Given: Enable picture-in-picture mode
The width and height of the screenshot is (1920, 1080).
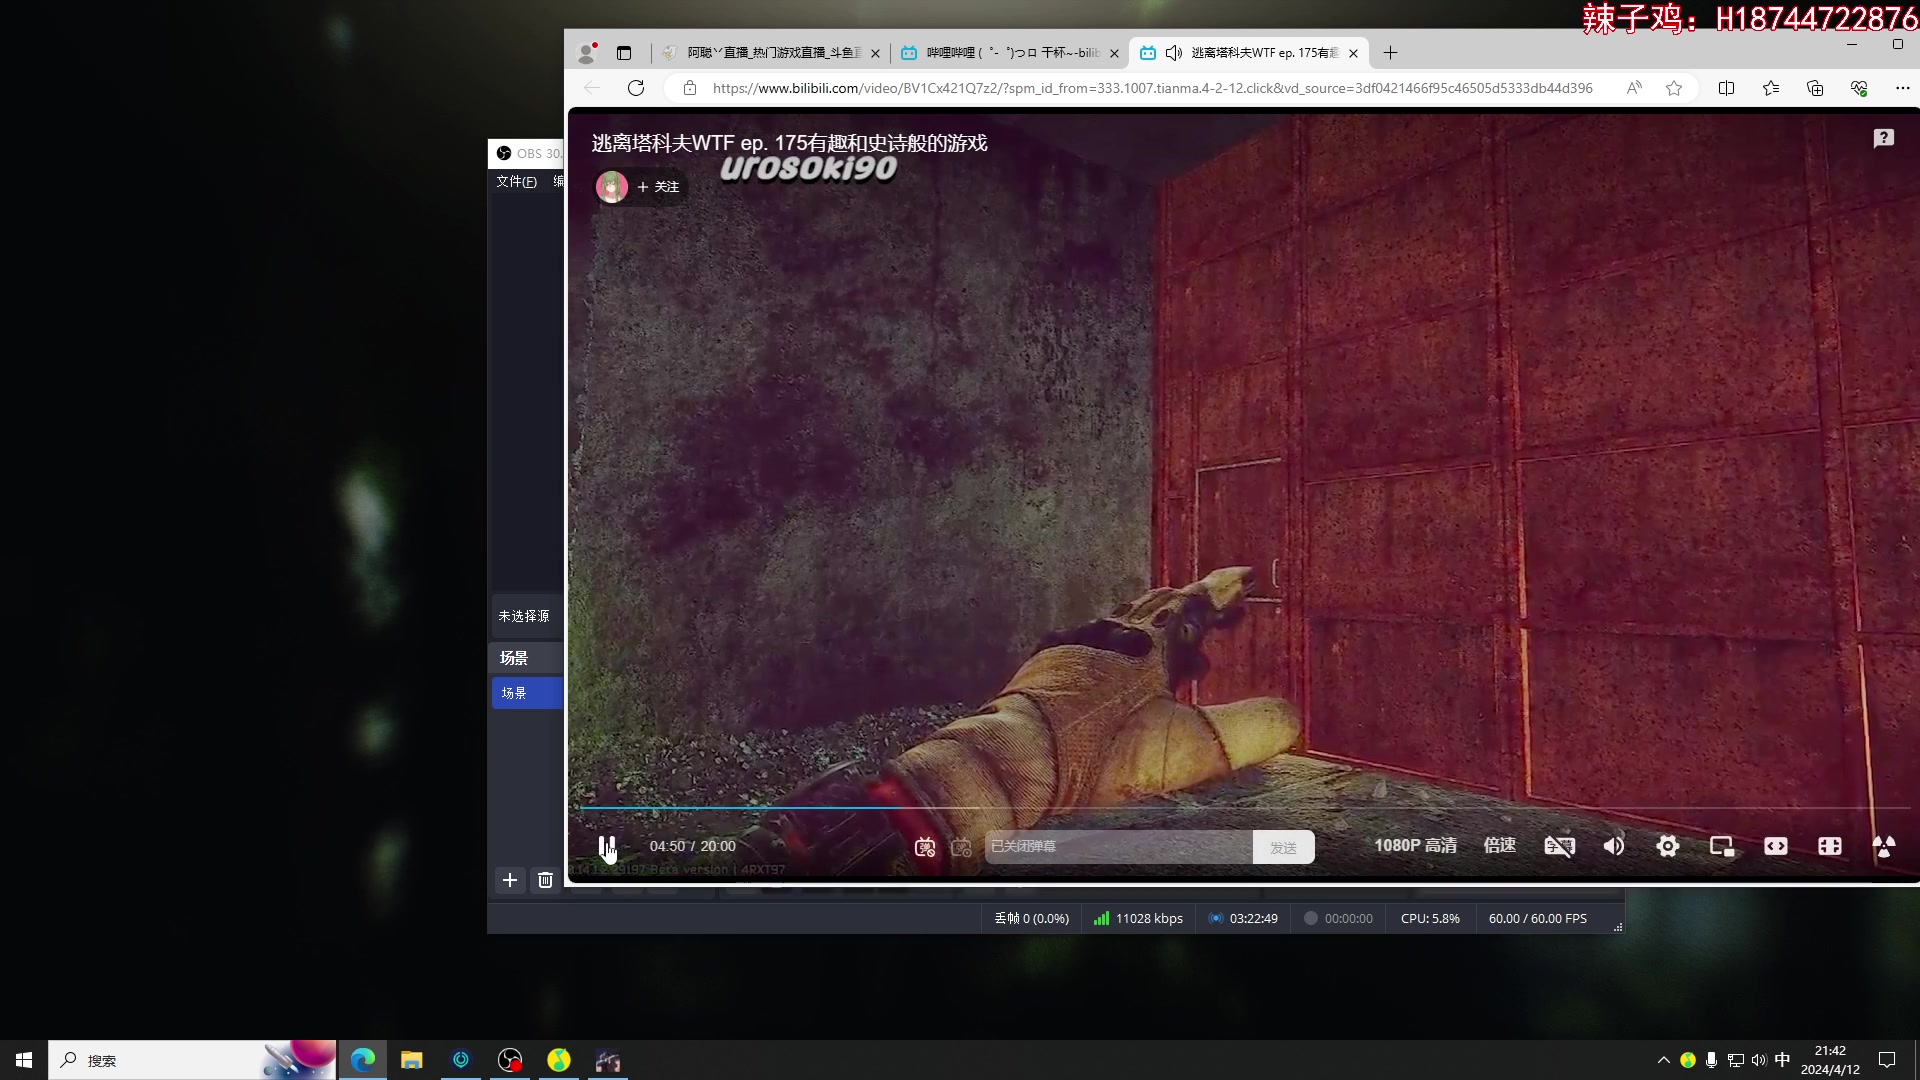Looking at the screenshot, I should click(1722, 847).
